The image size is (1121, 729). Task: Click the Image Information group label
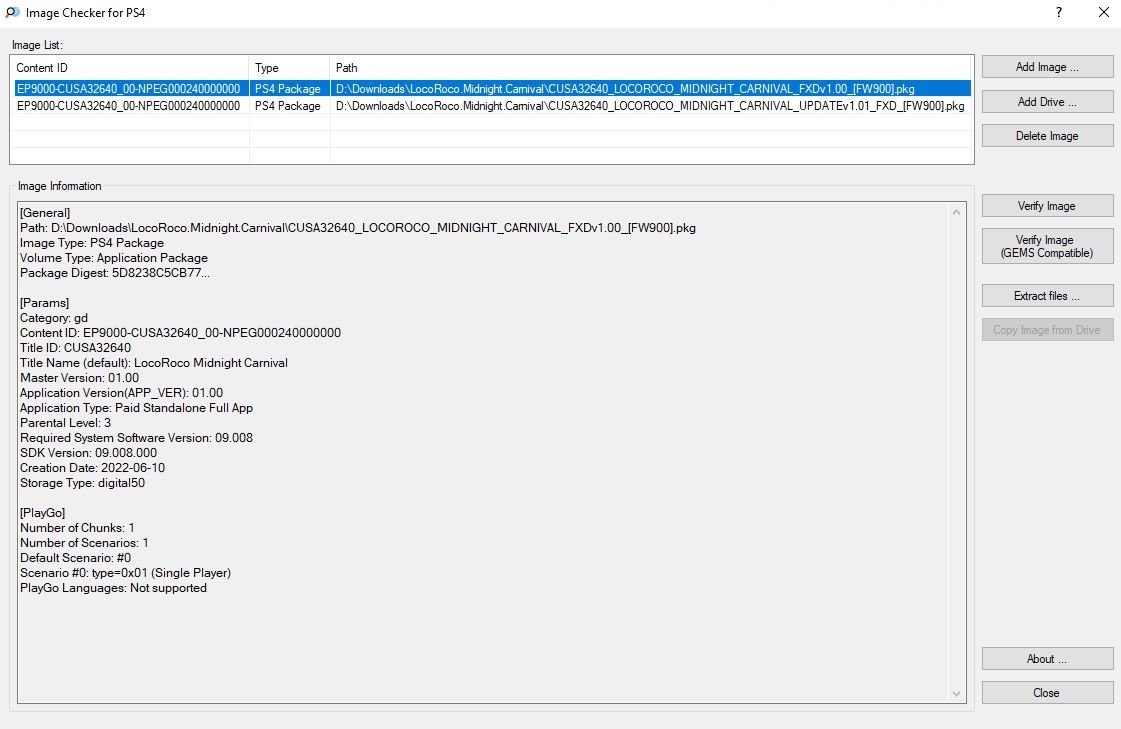(59, 186)
